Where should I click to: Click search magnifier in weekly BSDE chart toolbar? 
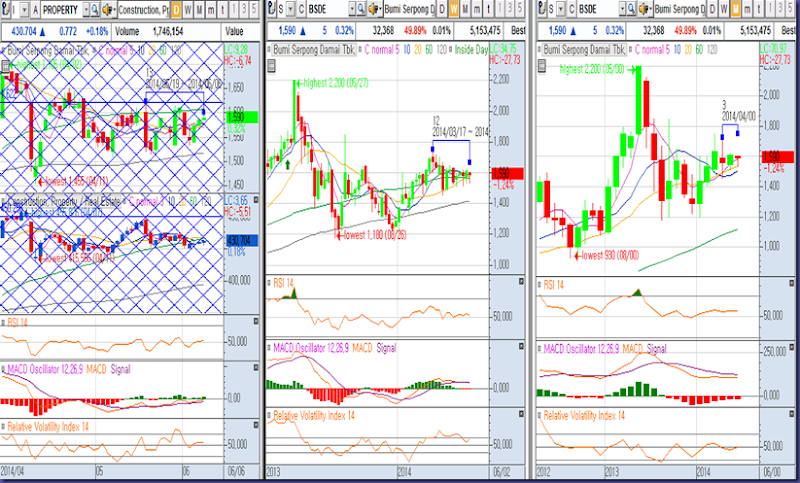click(361, 9)
